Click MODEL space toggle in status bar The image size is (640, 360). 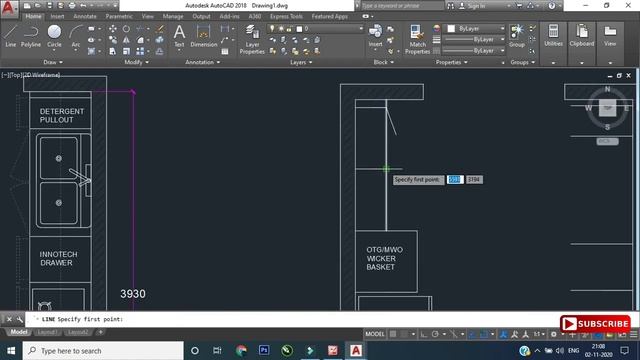(x=375, y=334)
